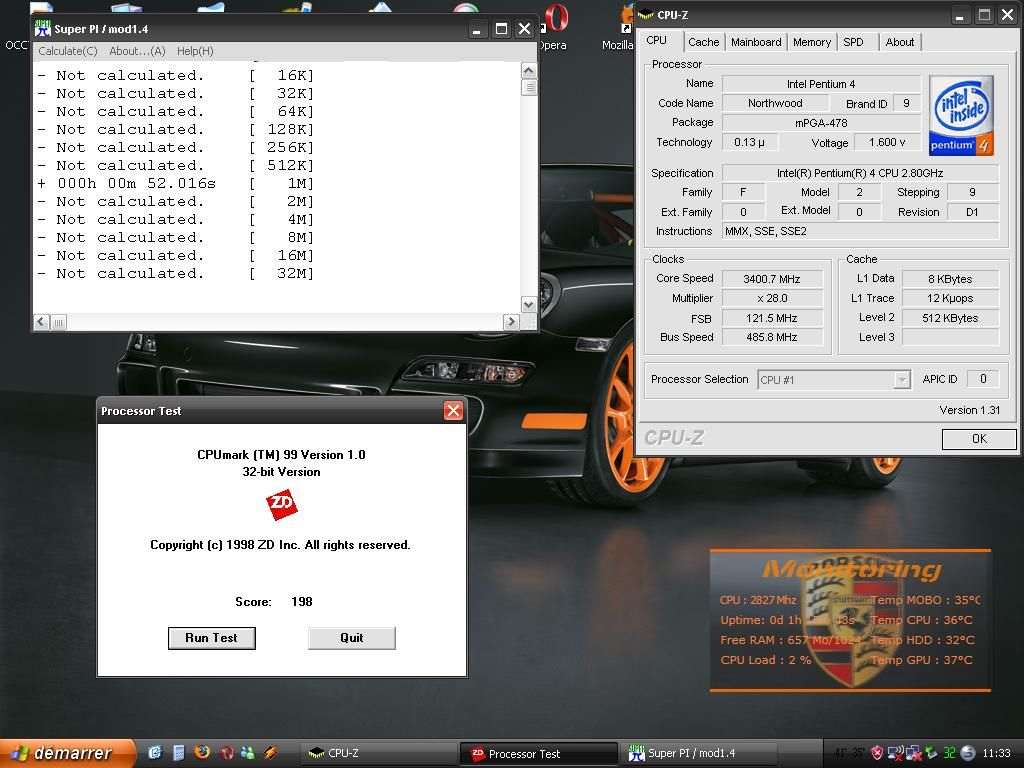Image resolution: width=1024 pixels, height=768 pixels.
Task: Switch to CPU-Z via taskbar button
Action: pos(377,754)
